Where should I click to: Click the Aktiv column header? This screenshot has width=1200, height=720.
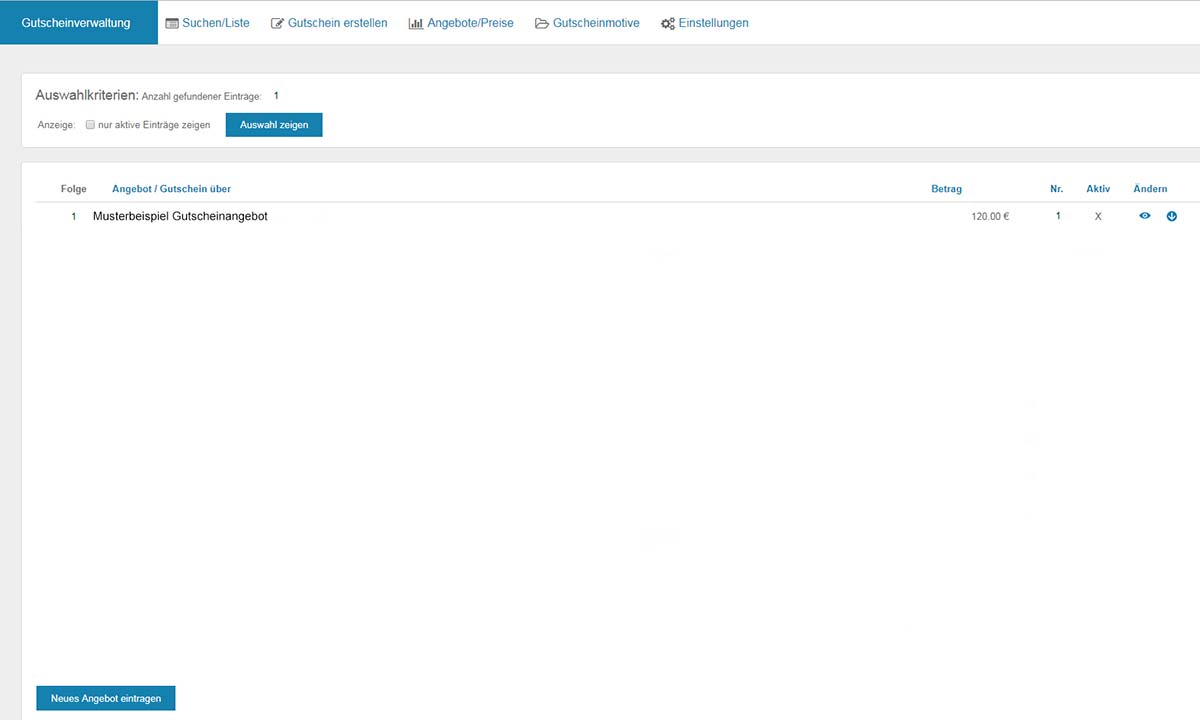1098,189
